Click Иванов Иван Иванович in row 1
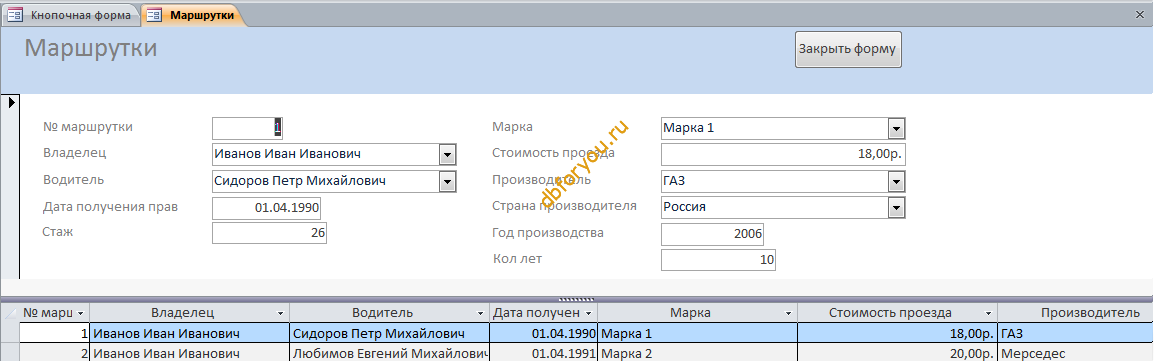Viewport: 1154px width, 361px height. tap(190, 334)
